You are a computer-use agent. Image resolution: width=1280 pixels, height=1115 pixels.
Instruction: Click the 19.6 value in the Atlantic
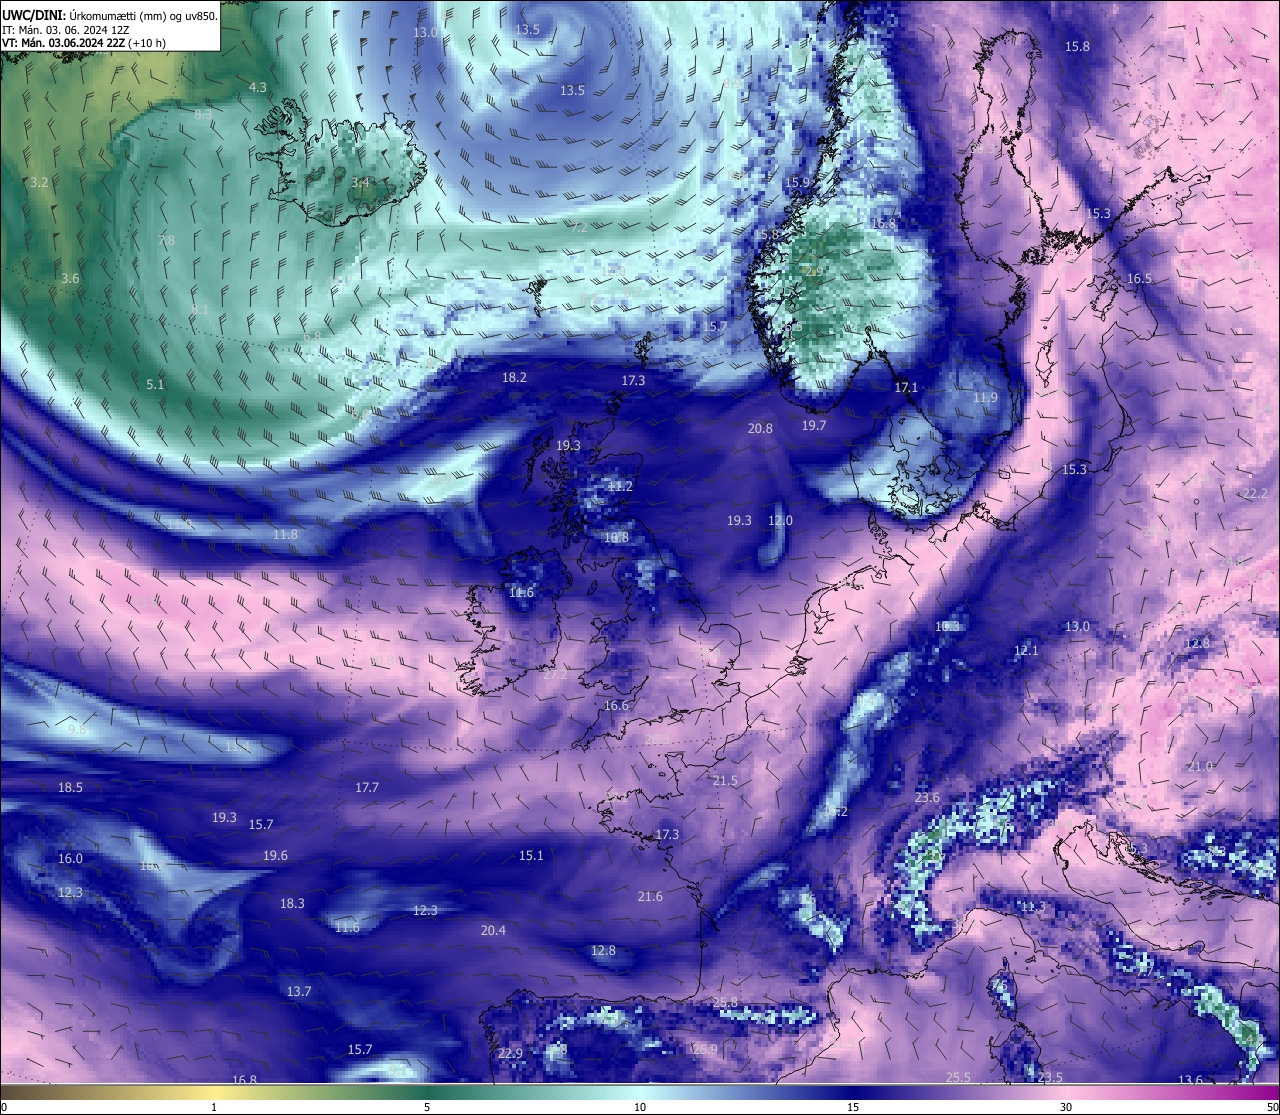[275, 856]
